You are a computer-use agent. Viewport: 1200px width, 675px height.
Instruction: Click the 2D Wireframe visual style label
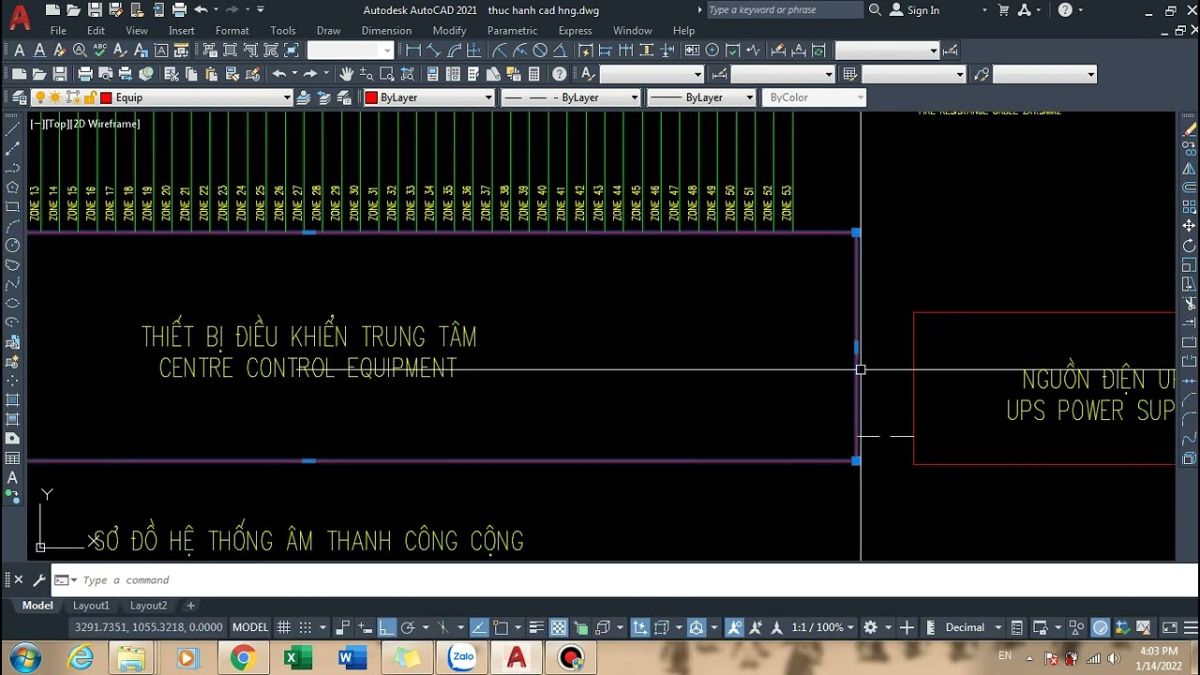point(105,124)
